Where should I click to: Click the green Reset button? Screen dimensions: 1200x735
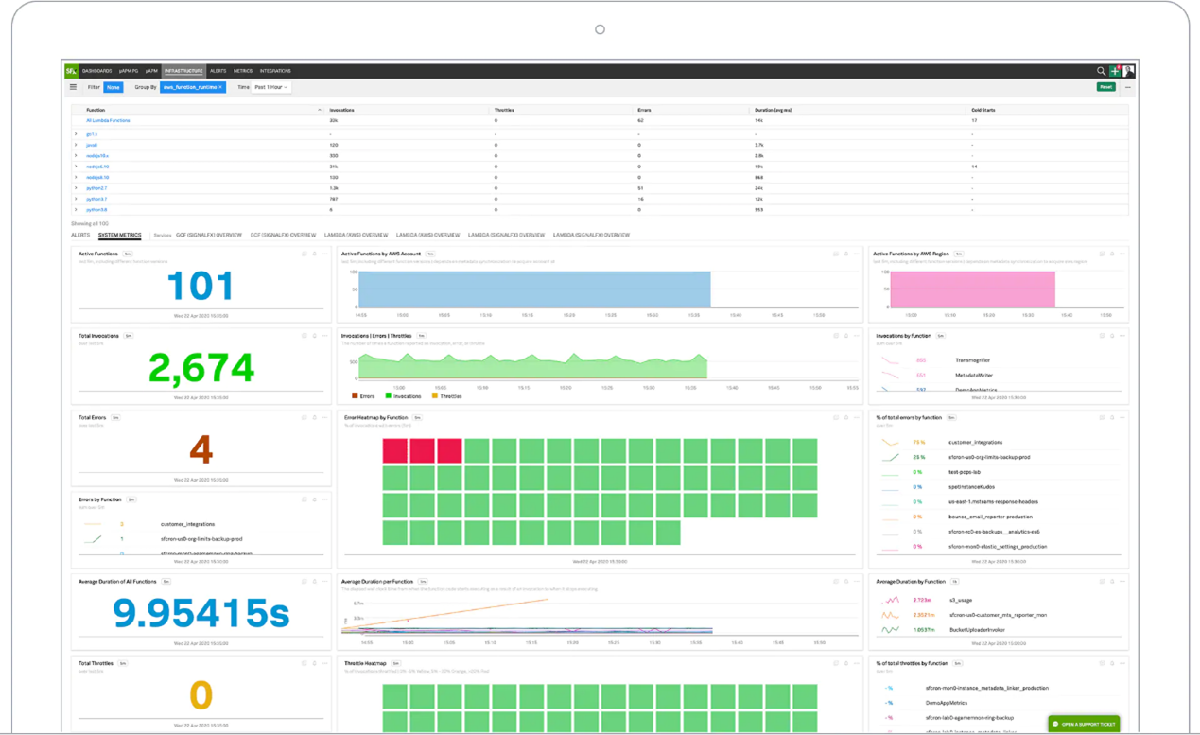[x=1106, y=87]
